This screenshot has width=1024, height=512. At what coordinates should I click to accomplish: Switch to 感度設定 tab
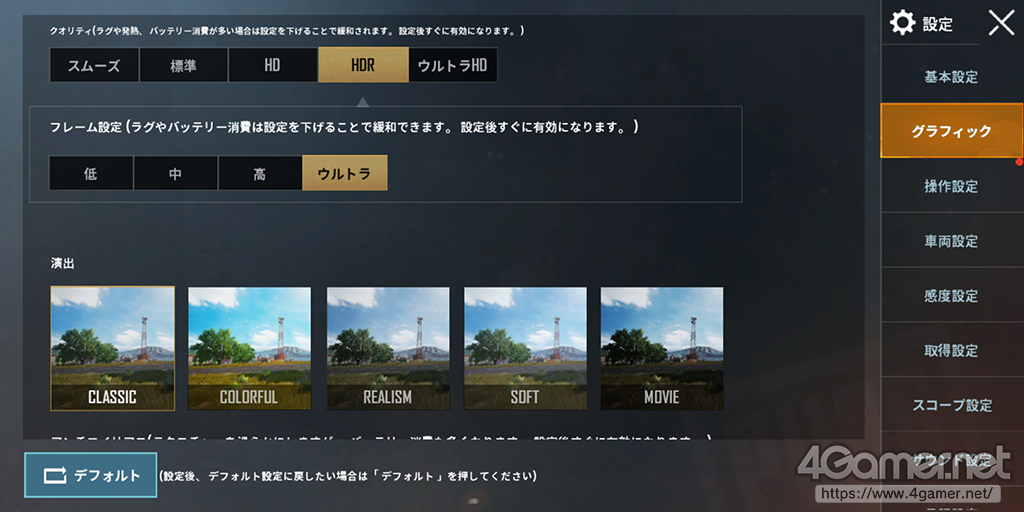[x=952, y=296]
